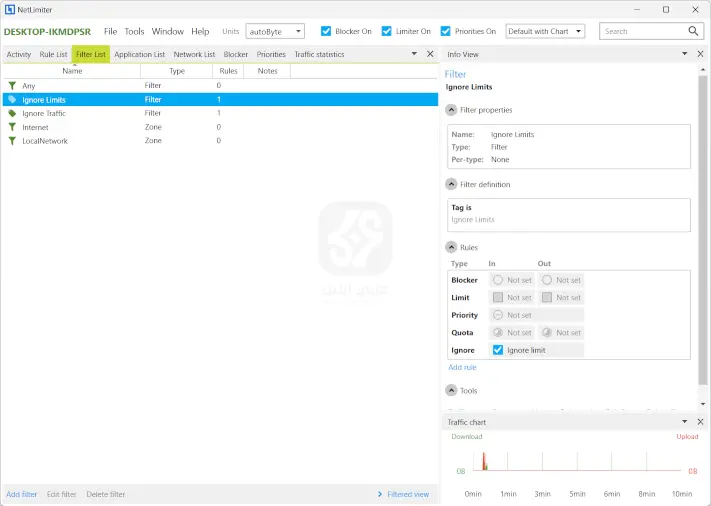Toggle the Priorities On checkbox
Screen dimensions: 711x506
tap(445, 31)
